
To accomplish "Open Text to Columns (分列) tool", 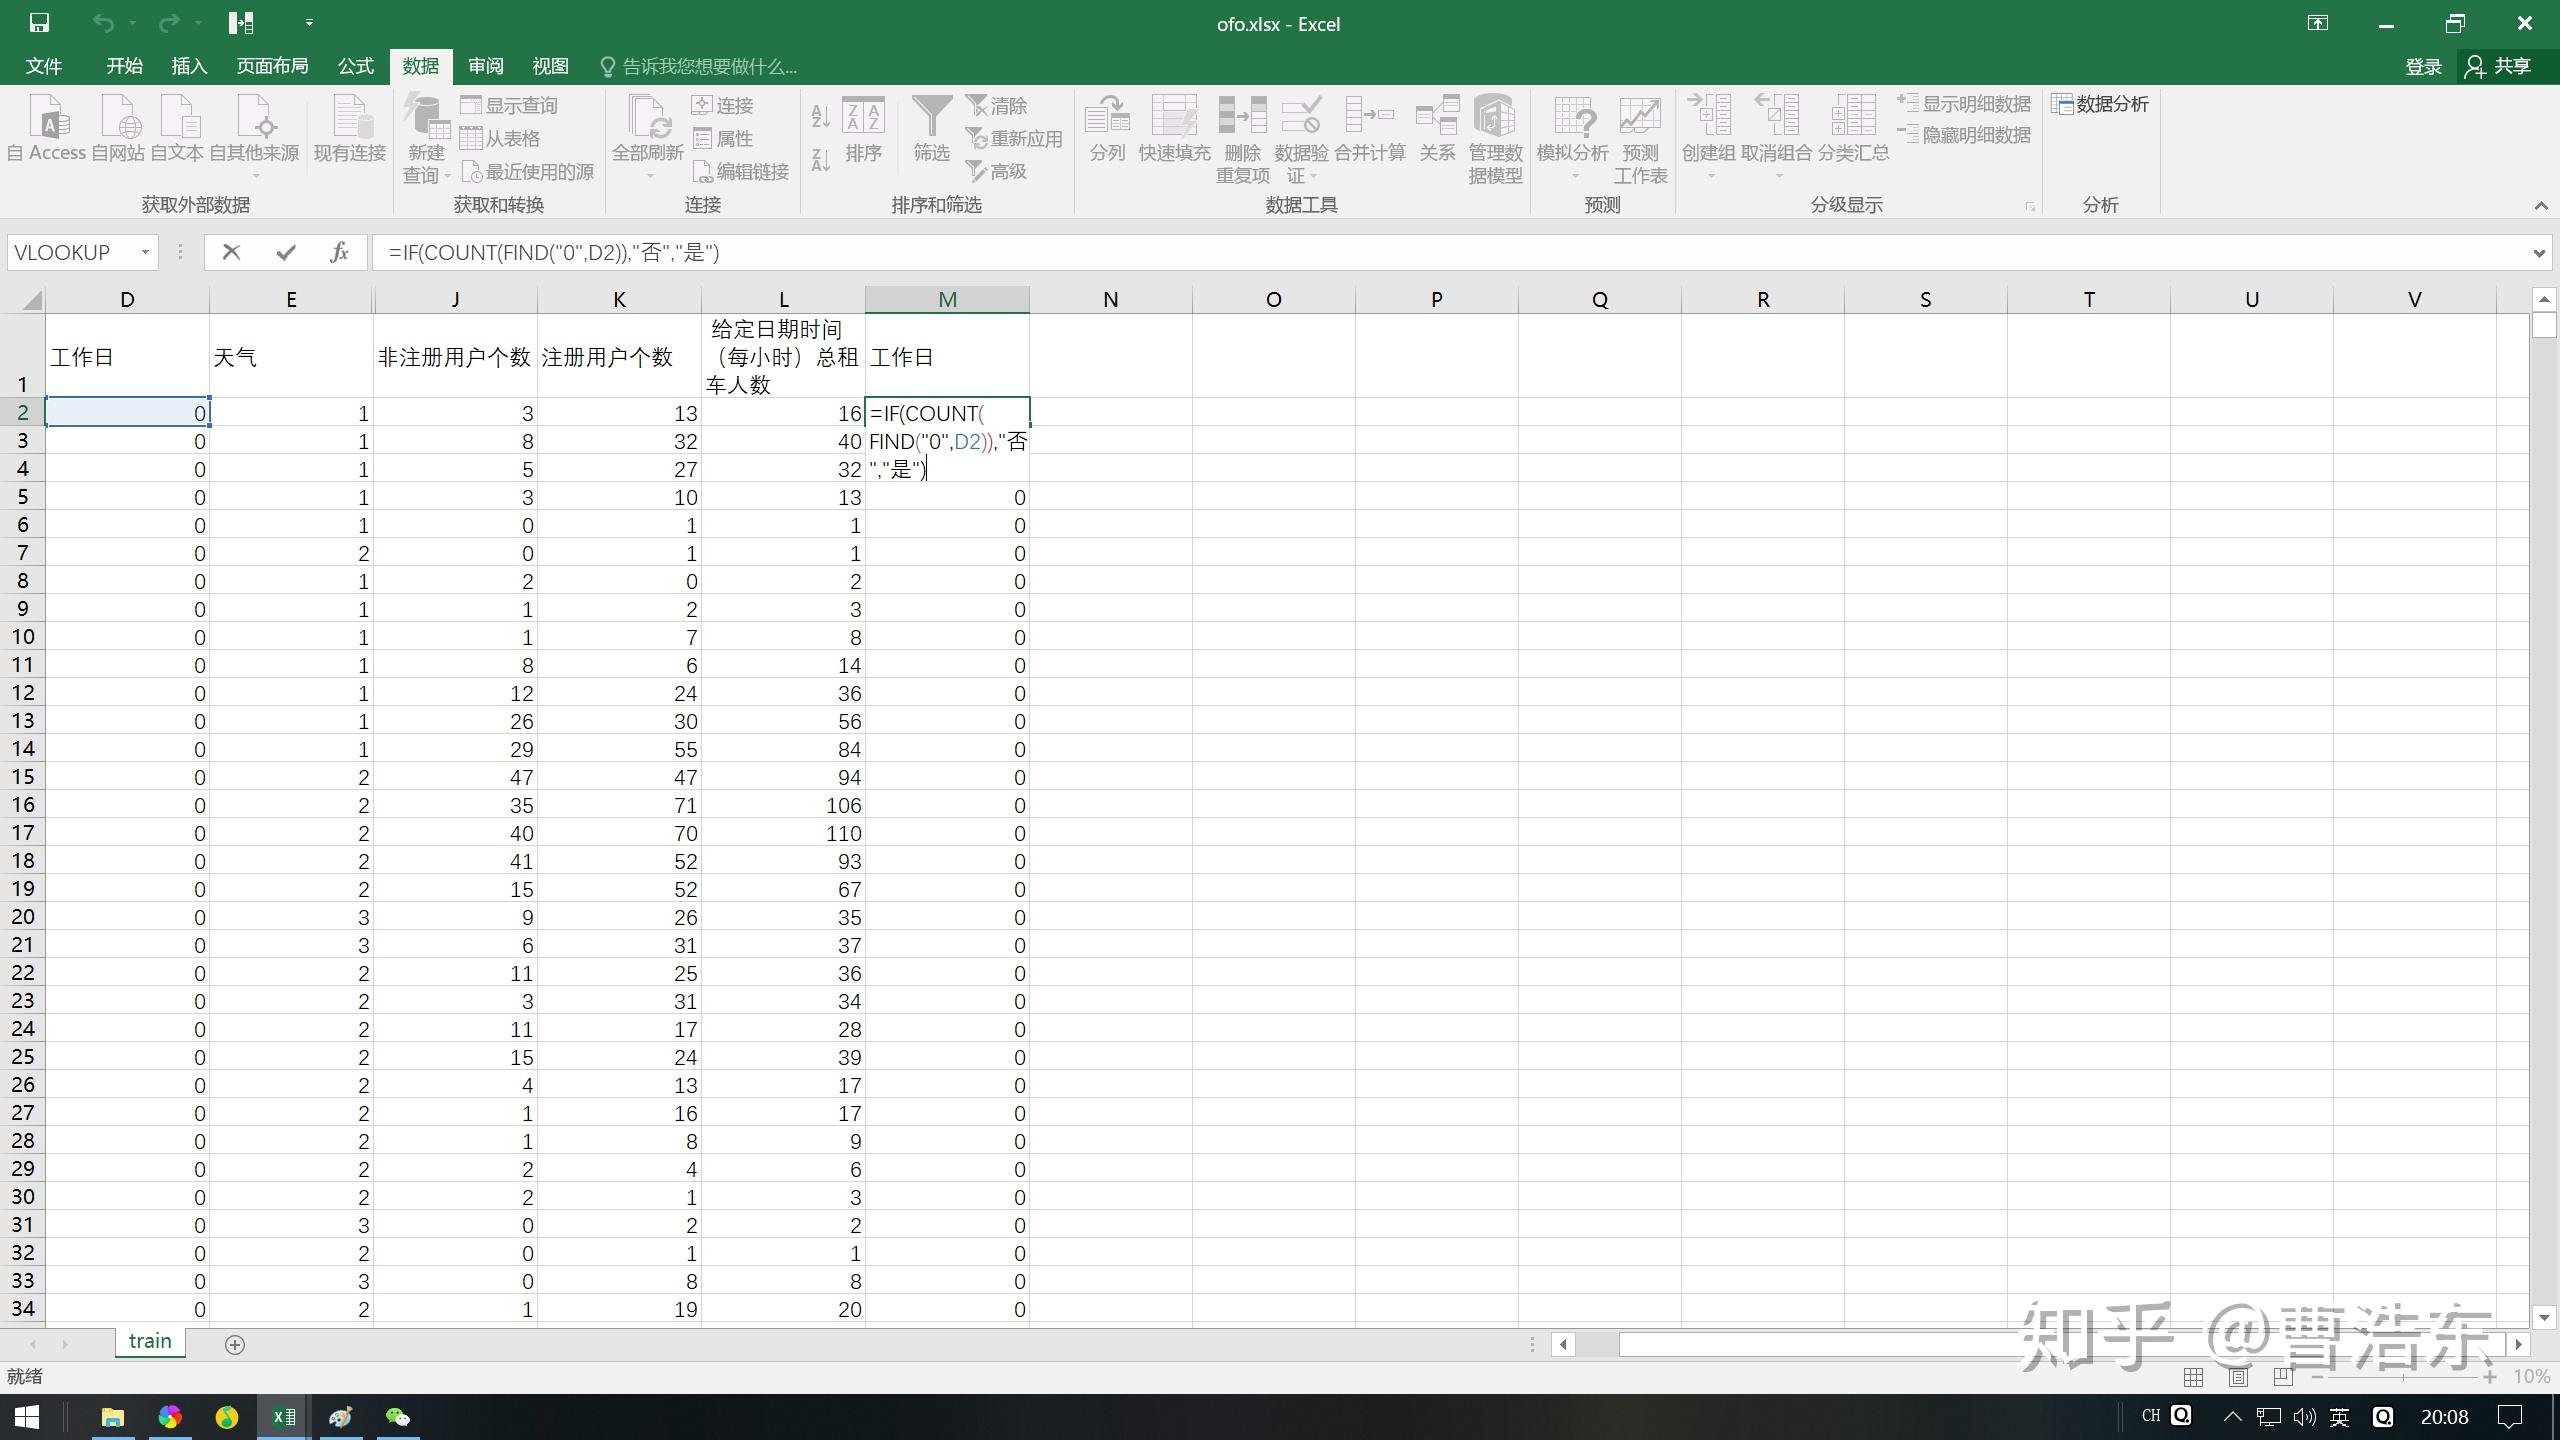I will (1107, 128).
